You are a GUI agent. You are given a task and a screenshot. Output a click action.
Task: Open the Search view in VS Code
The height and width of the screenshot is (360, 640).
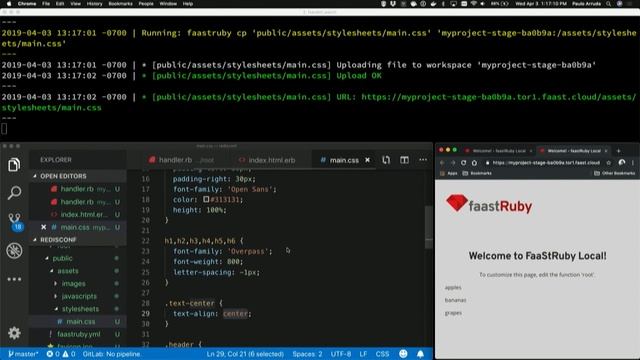(14, 193)
